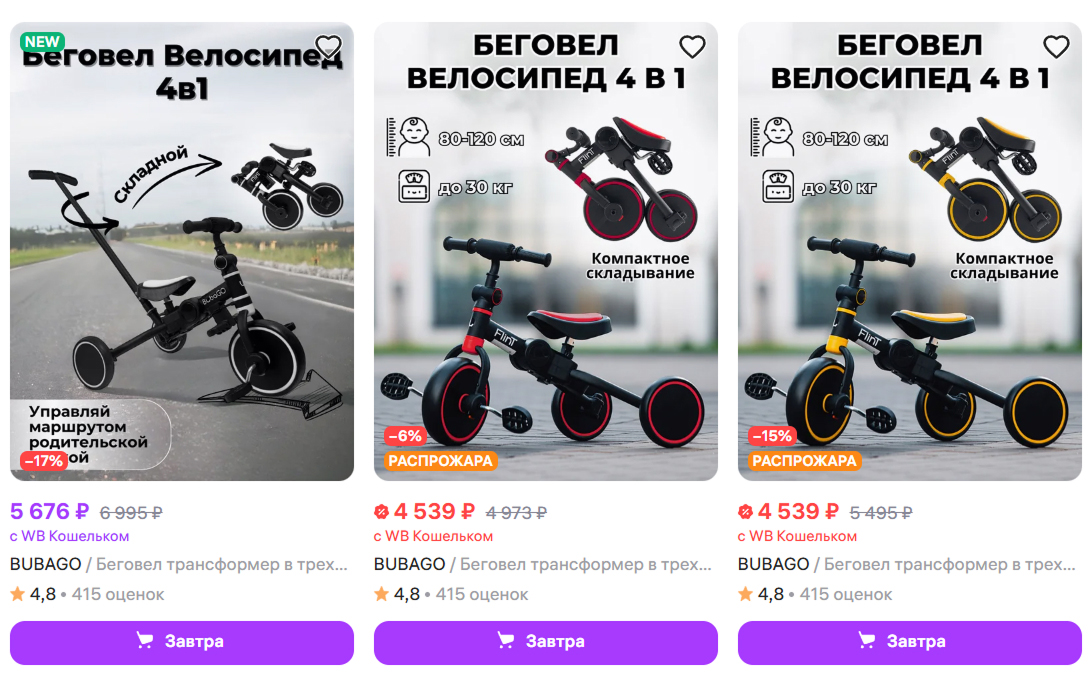Add the black bike to cart via Завтра
Viewport: 1091px width, 674px height.
click(182, 643)
